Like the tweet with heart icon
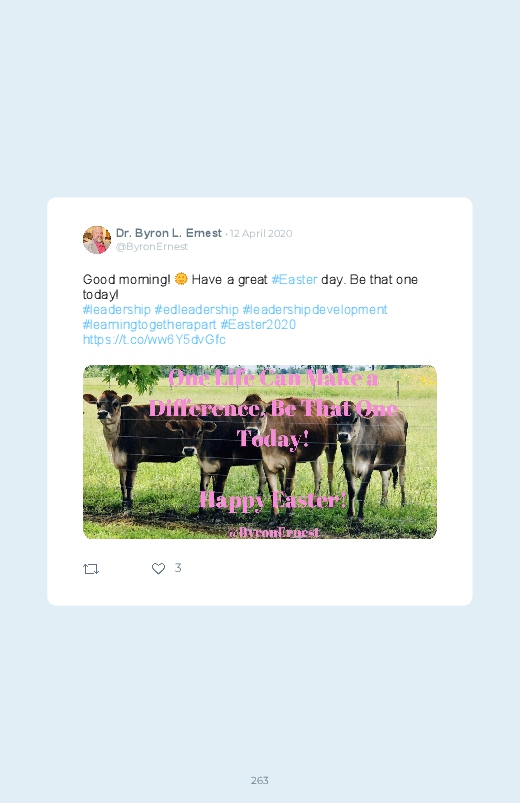 [158, 568]
